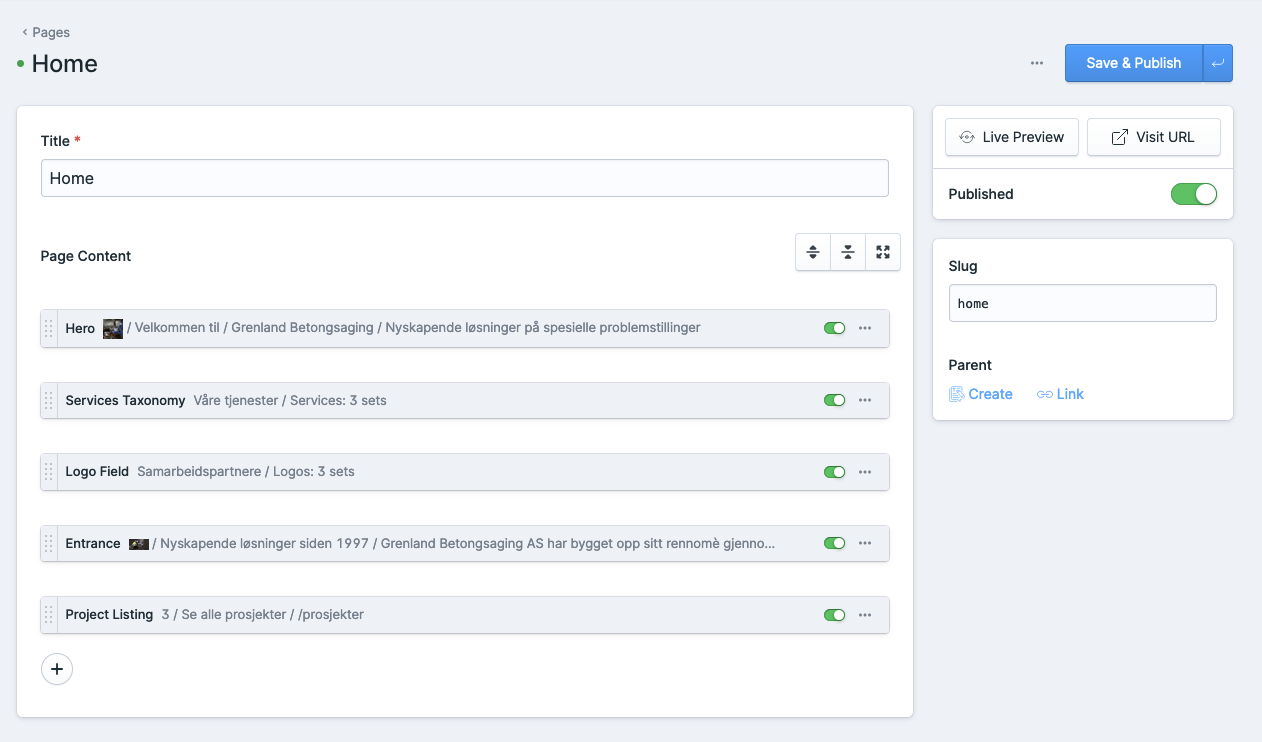Viewport: 1262px width, 742px height.
Task: Open the Services Taxonomy set options menu
Action: click(865, 400)
